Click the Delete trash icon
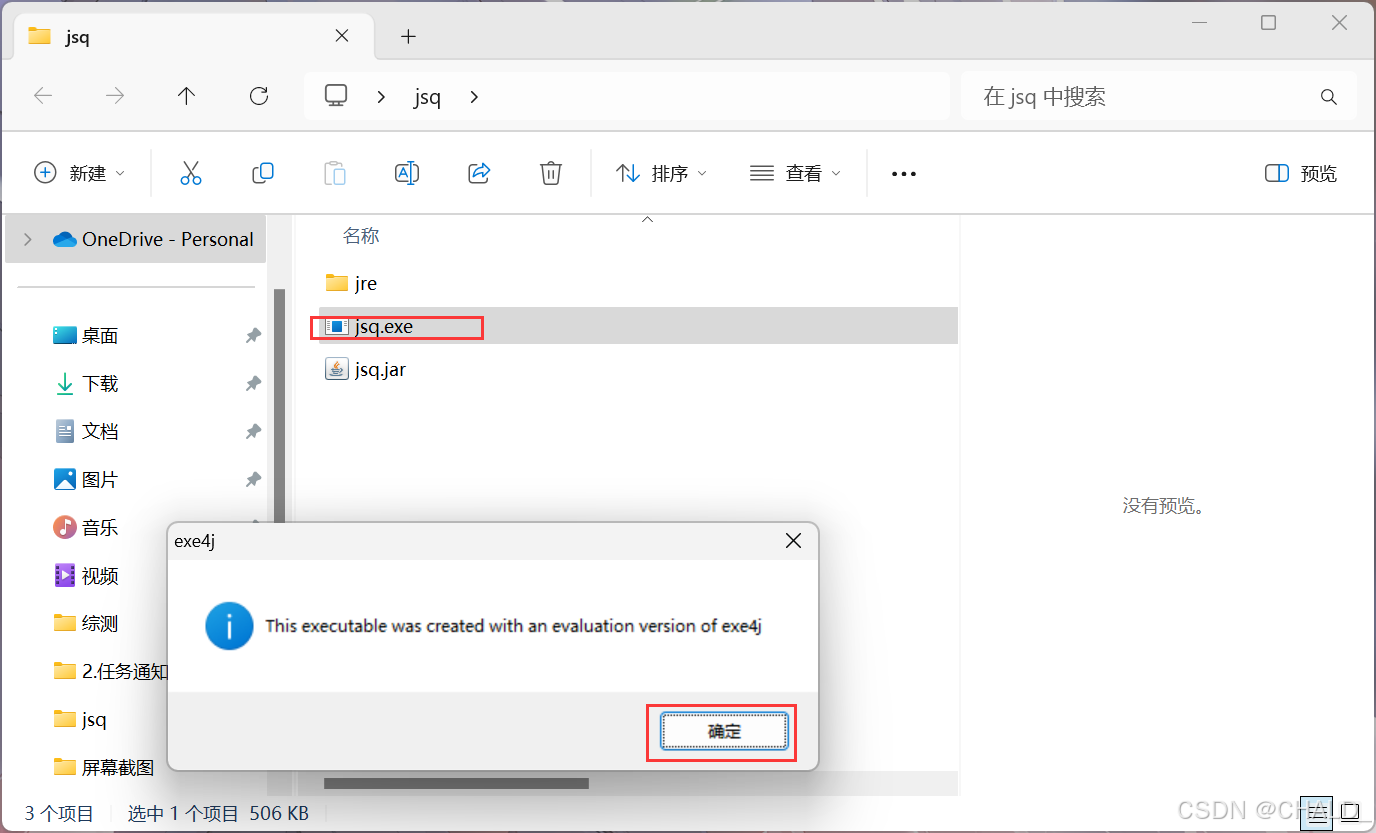The height and width of the screenshot is (833, 1376). tap(551, 172)
